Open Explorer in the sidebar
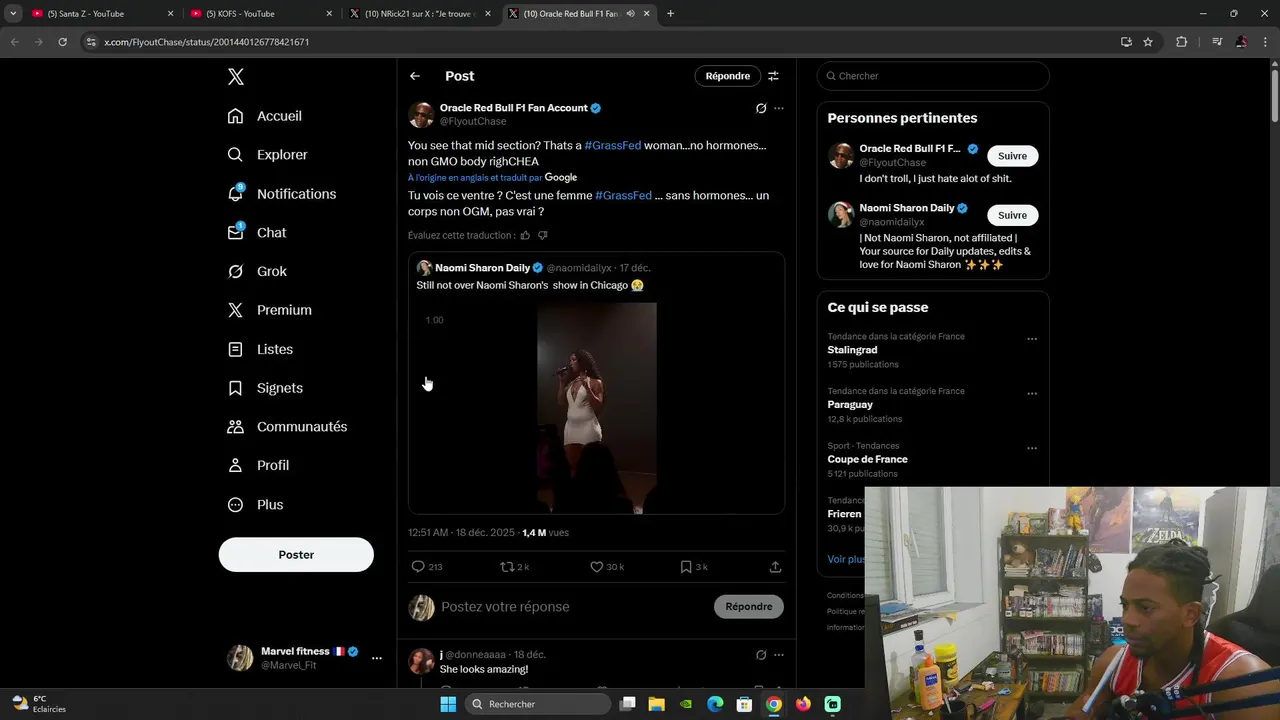 pos(268,155)
